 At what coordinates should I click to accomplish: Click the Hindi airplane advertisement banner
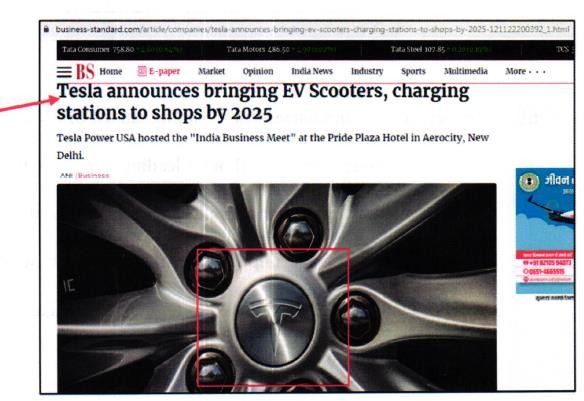(x=545, y=231)
